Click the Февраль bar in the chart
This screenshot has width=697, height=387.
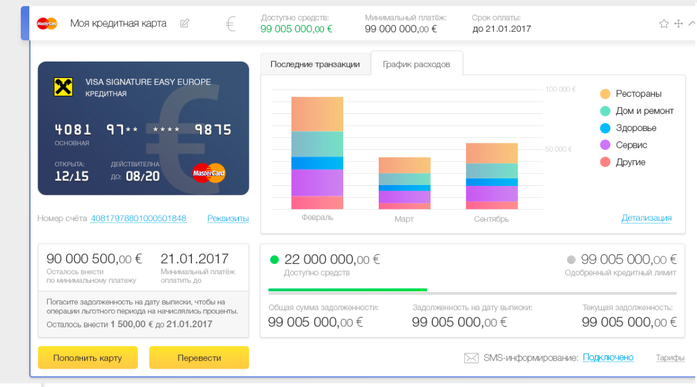click(x=317, y=153)
